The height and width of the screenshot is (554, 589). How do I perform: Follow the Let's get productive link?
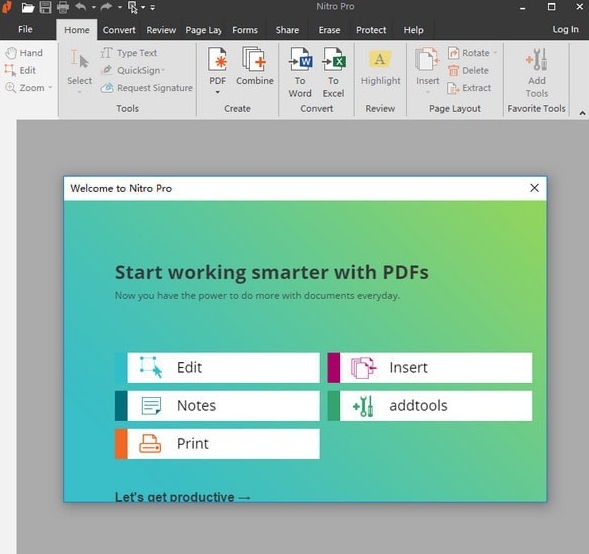pyautogui.click(x=183, y=497)
